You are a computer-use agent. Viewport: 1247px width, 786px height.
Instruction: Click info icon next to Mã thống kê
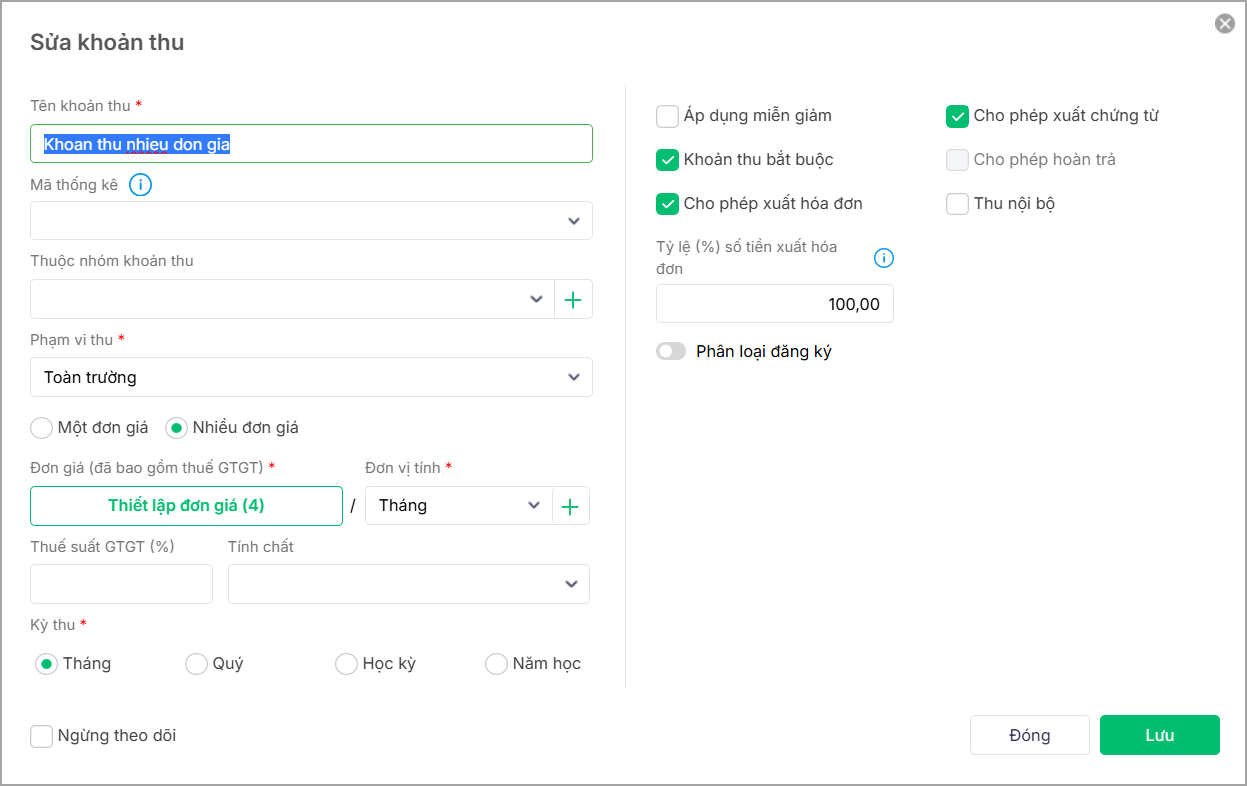click(141, 185)
